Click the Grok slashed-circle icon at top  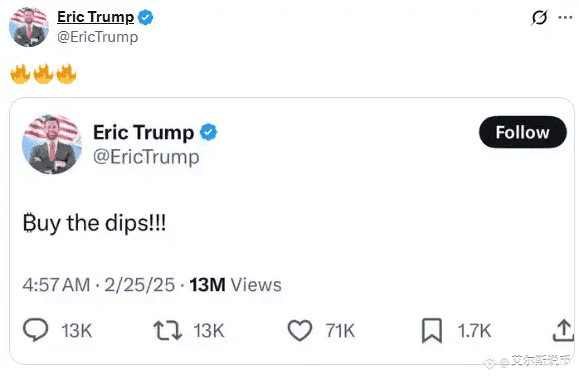pos(539,17)
